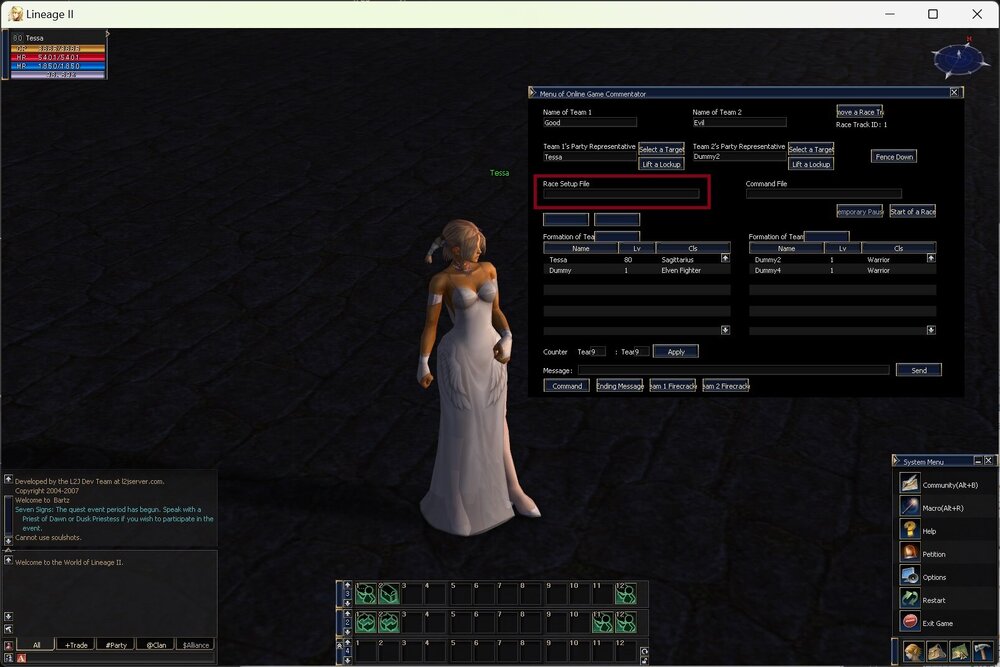Click the Fence Down button

[893, 157]
